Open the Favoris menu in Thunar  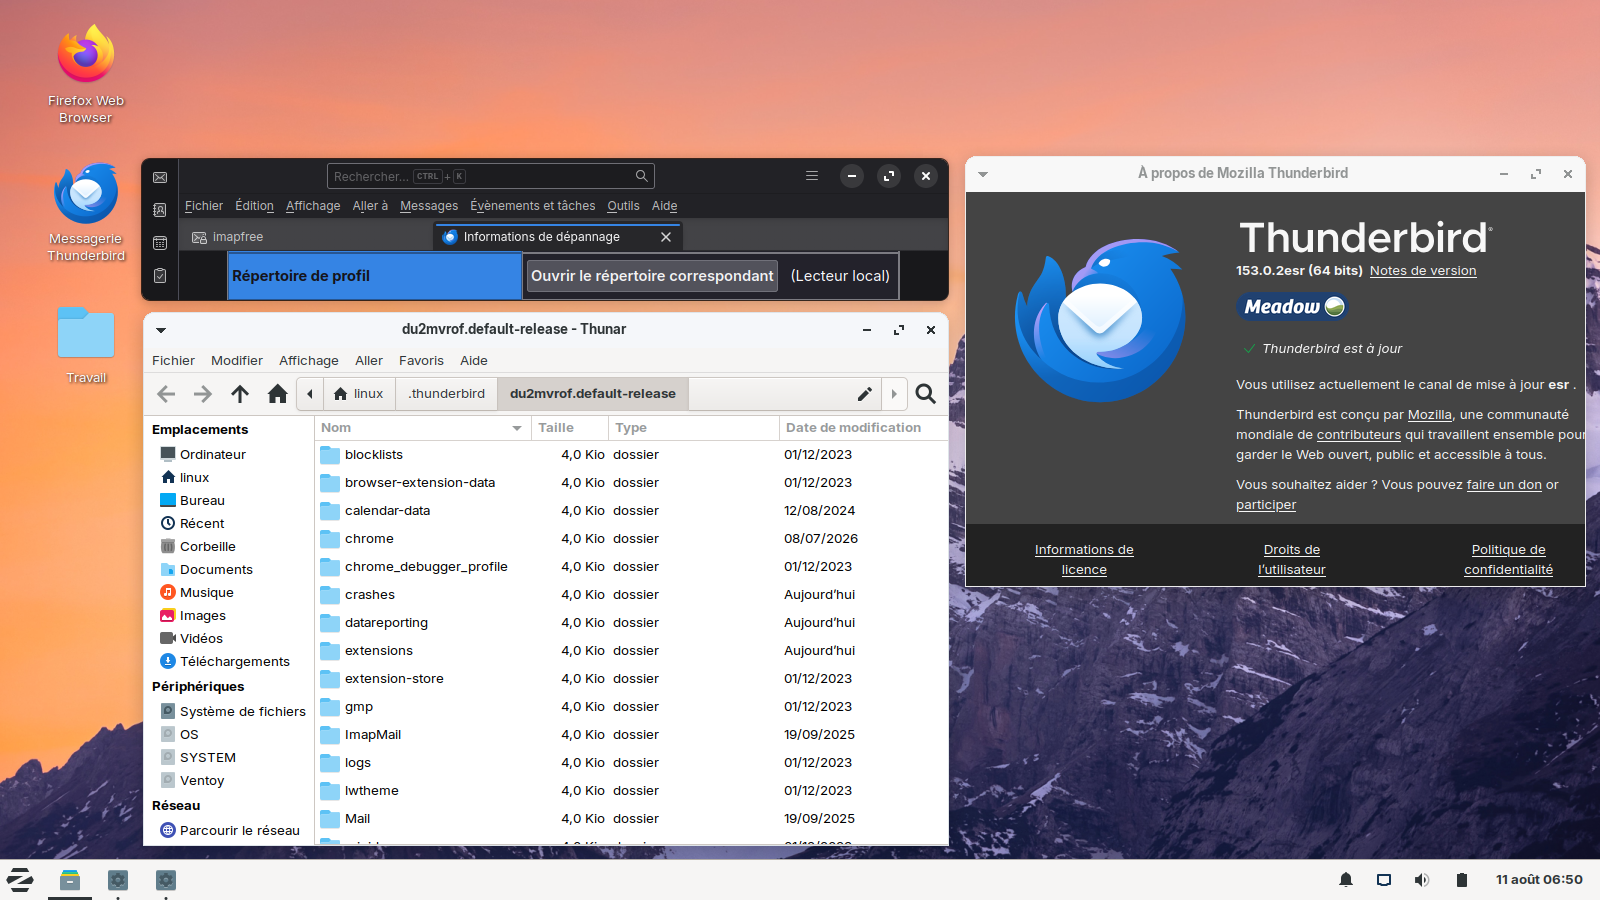coord(421,361)
